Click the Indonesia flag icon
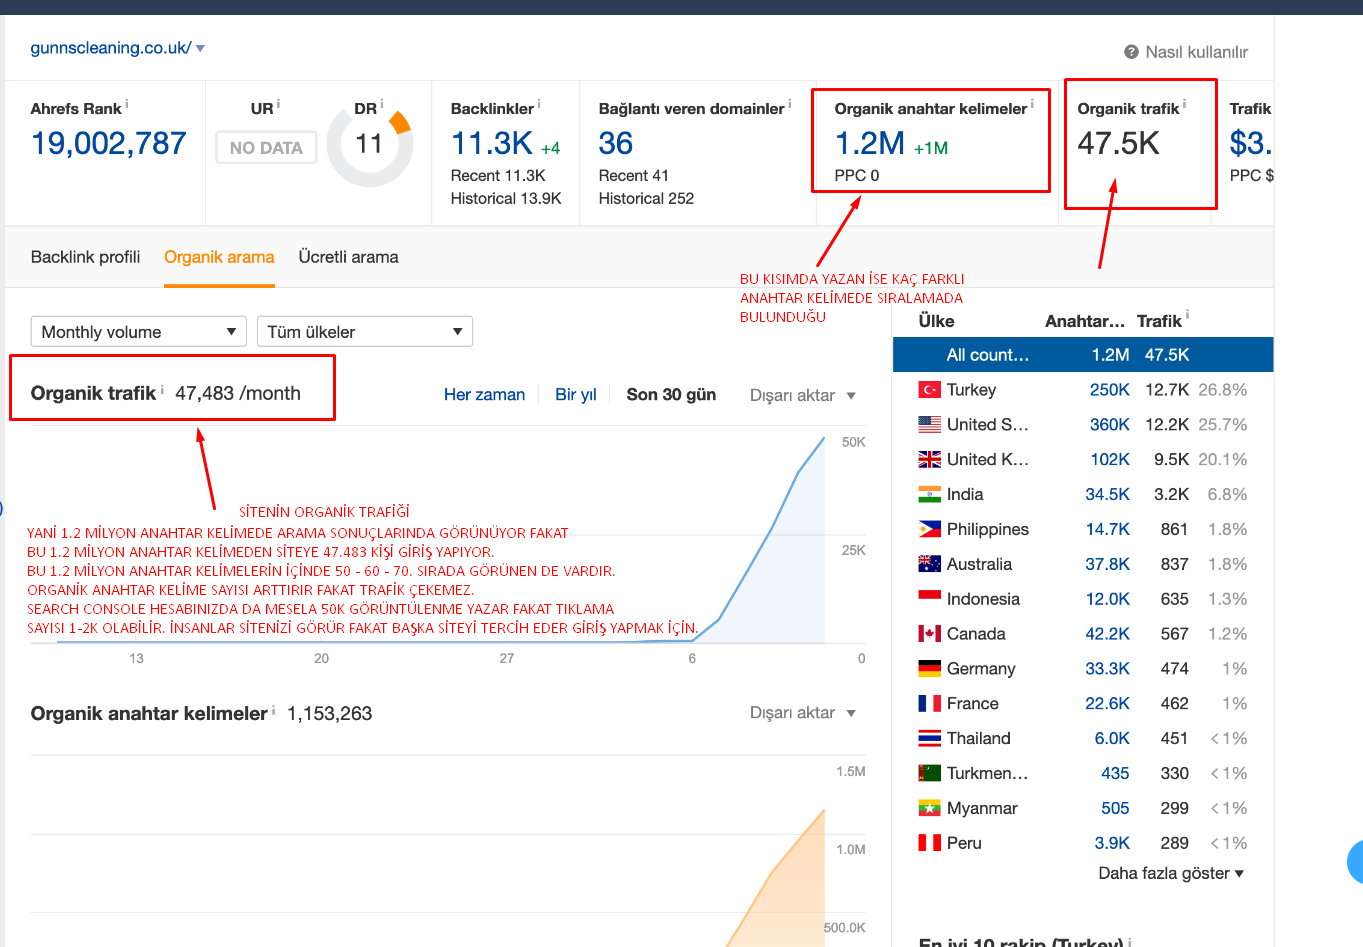 (930, 599)
